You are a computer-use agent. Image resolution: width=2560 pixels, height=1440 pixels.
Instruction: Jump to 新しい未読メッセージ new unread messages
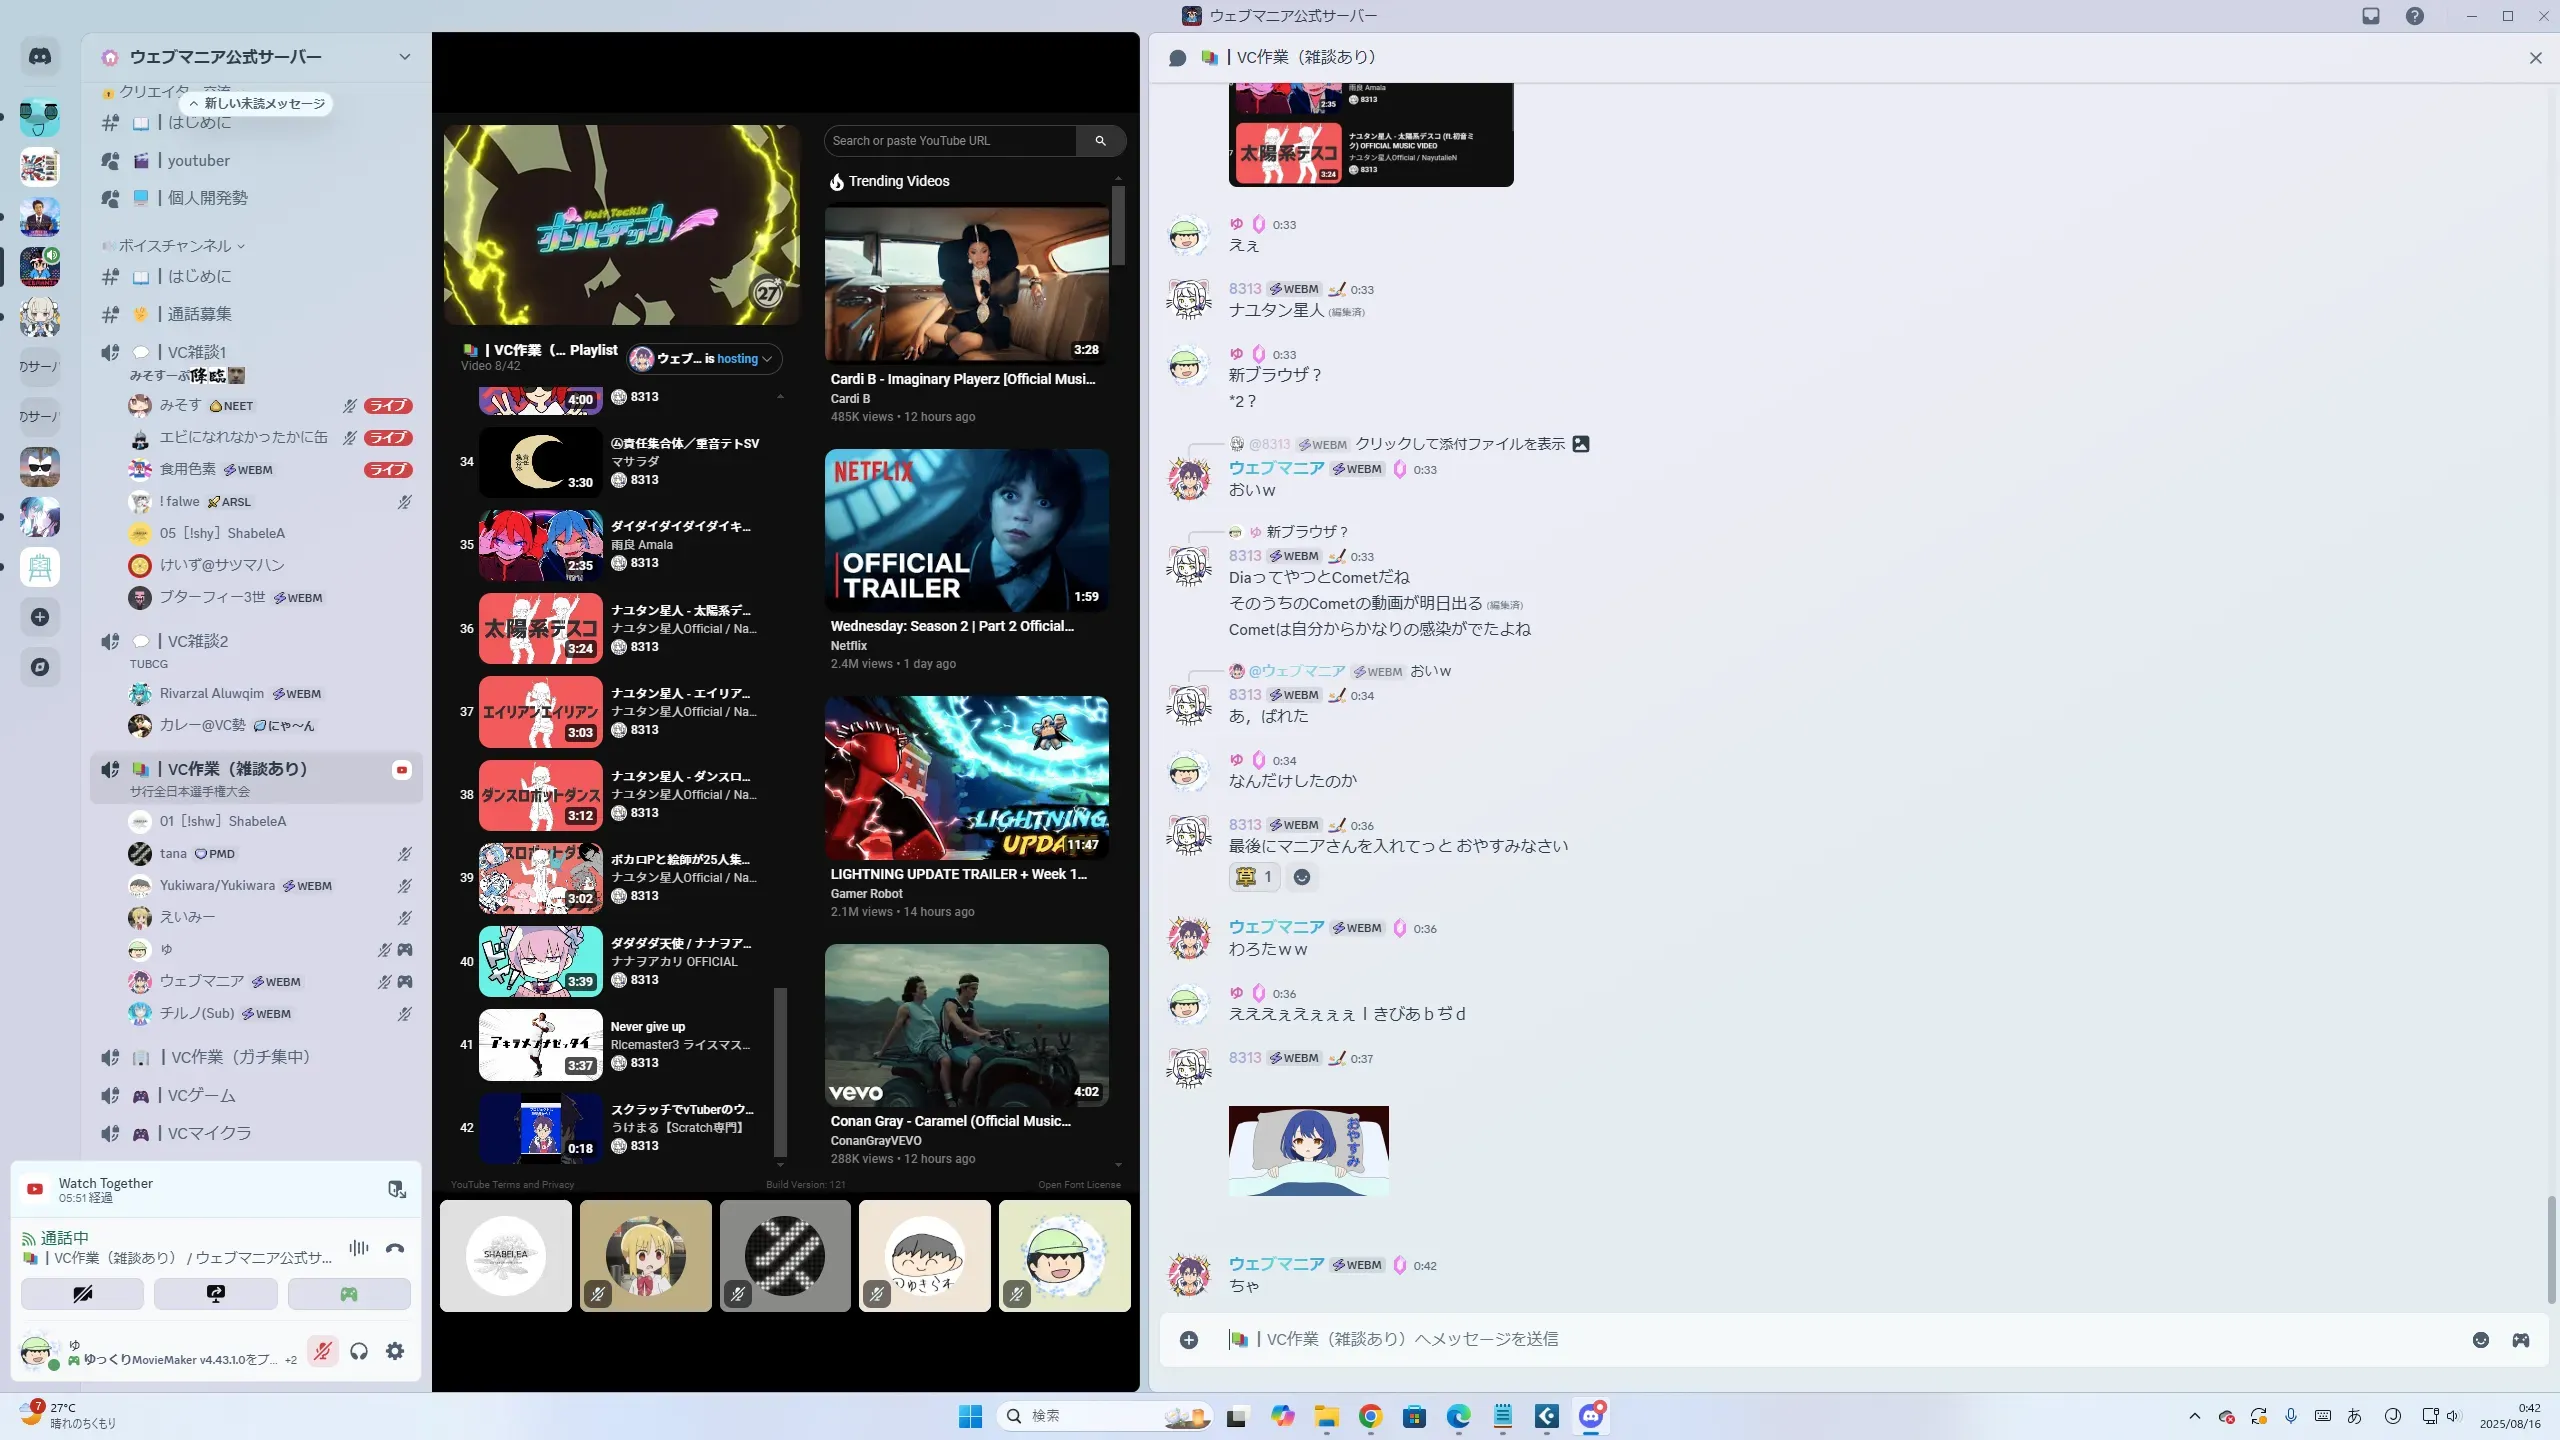[x=257, y=104]
